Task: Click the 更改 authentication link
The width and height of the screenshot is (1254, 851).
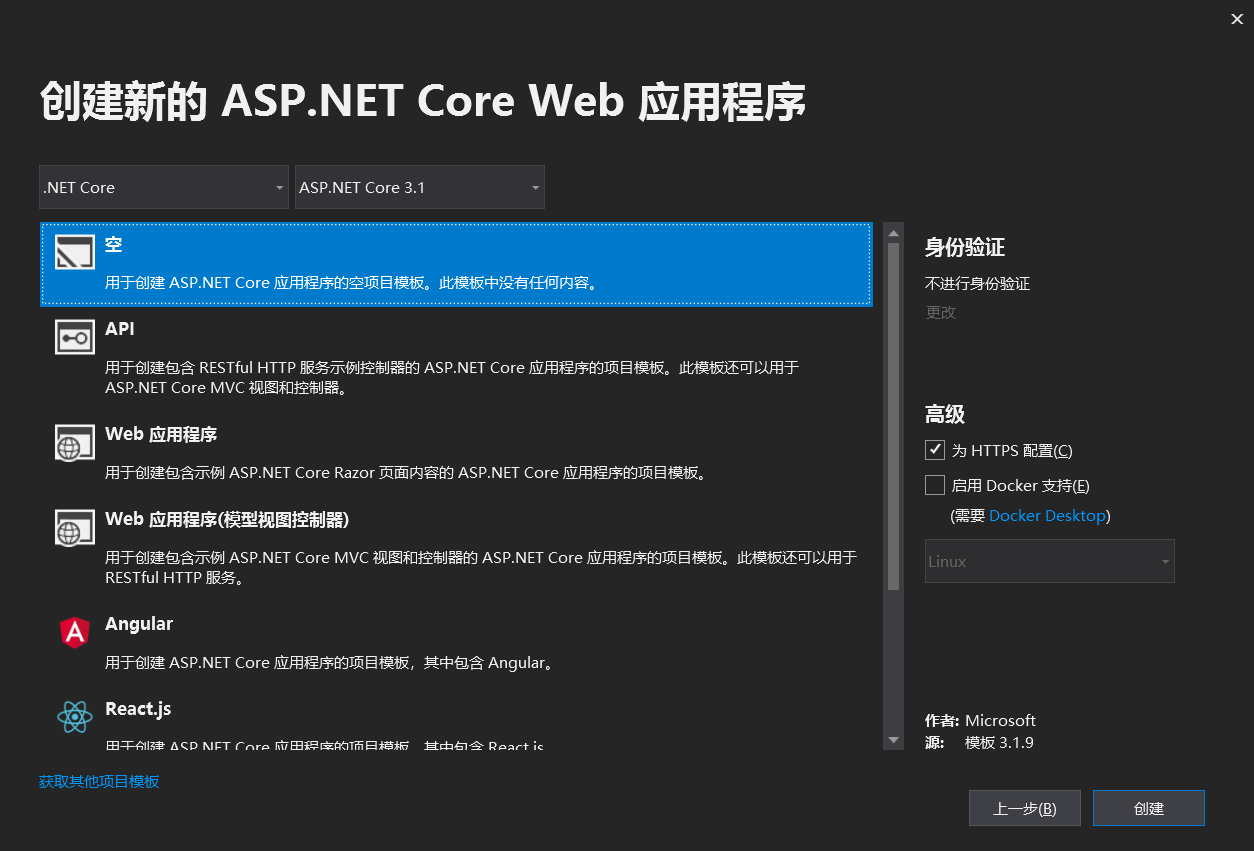Action: click(x=941, y=312)
